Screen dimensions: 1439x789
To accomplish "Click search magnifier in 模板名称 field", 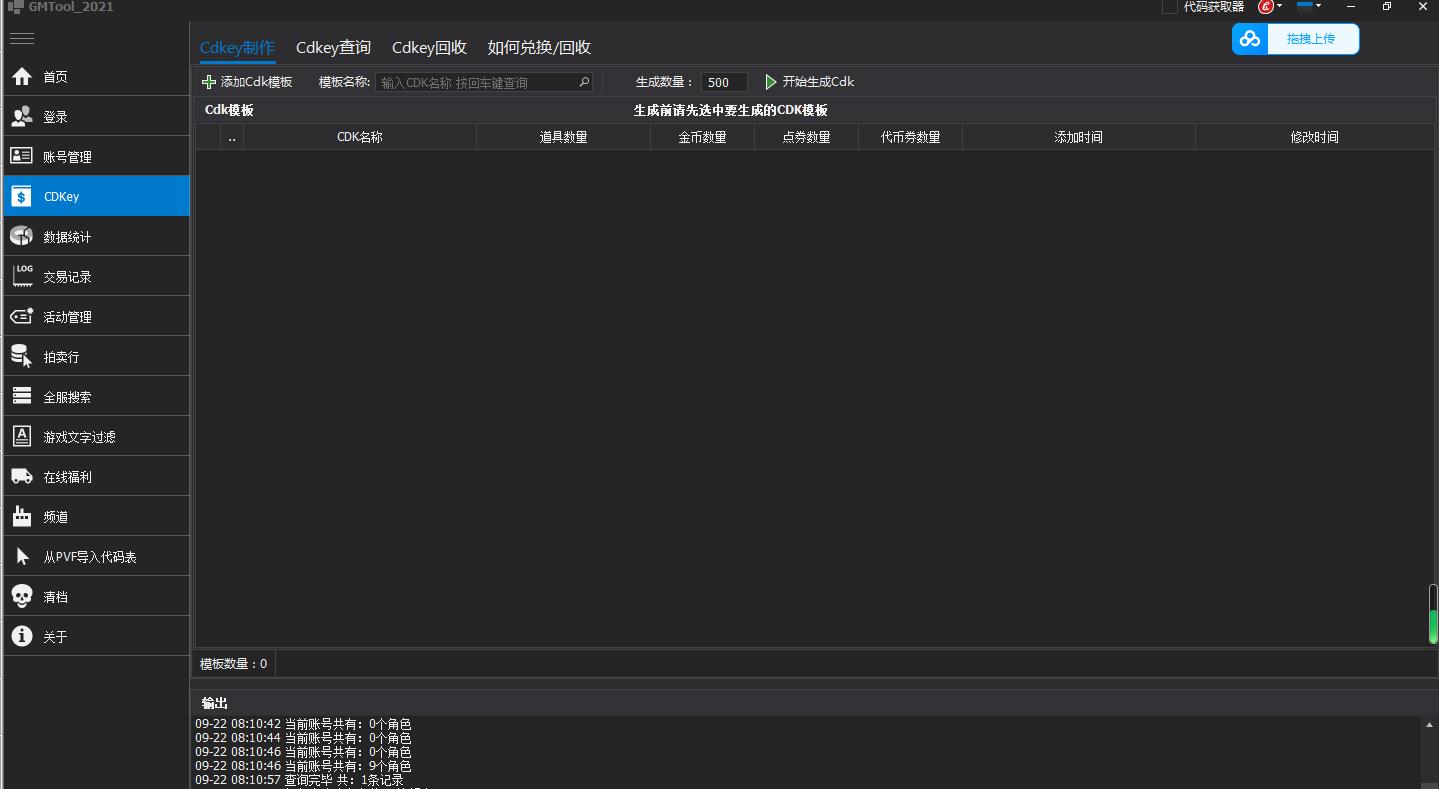I will [x=584, y=82].
